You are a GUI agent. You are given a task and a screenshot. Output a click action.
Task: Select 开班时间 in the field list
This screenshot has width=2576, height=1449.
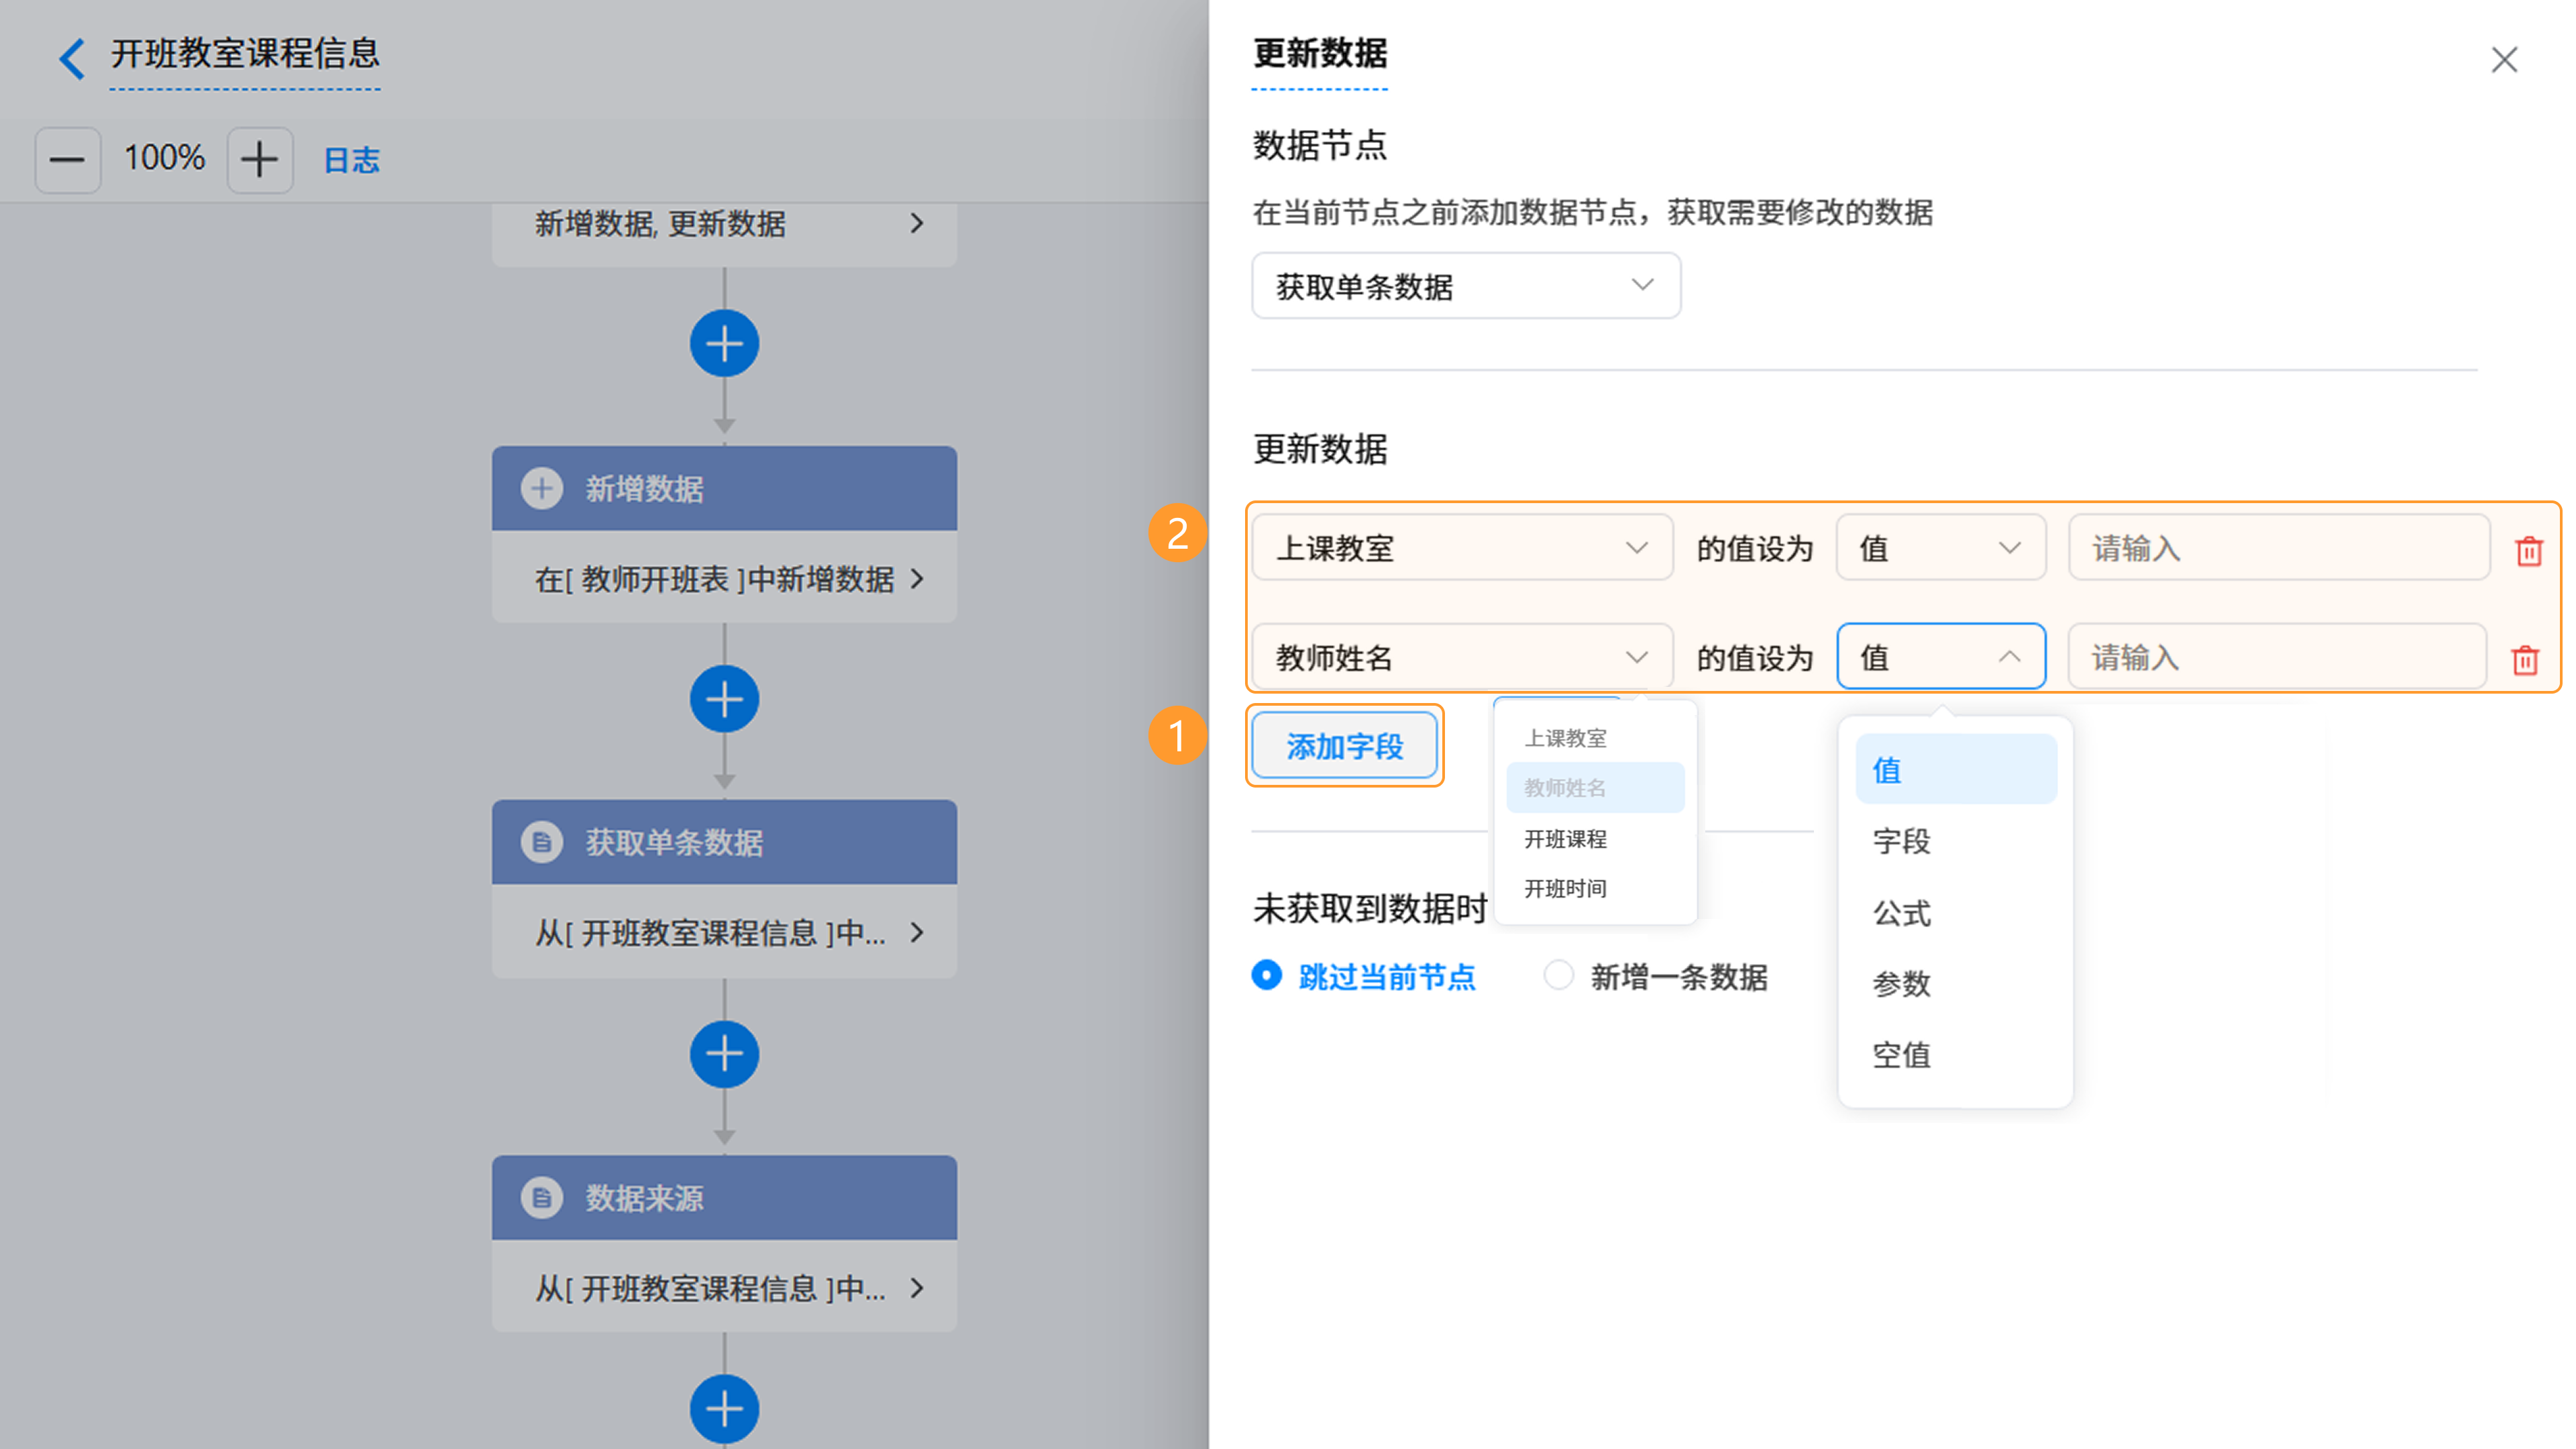[1595, 888]
